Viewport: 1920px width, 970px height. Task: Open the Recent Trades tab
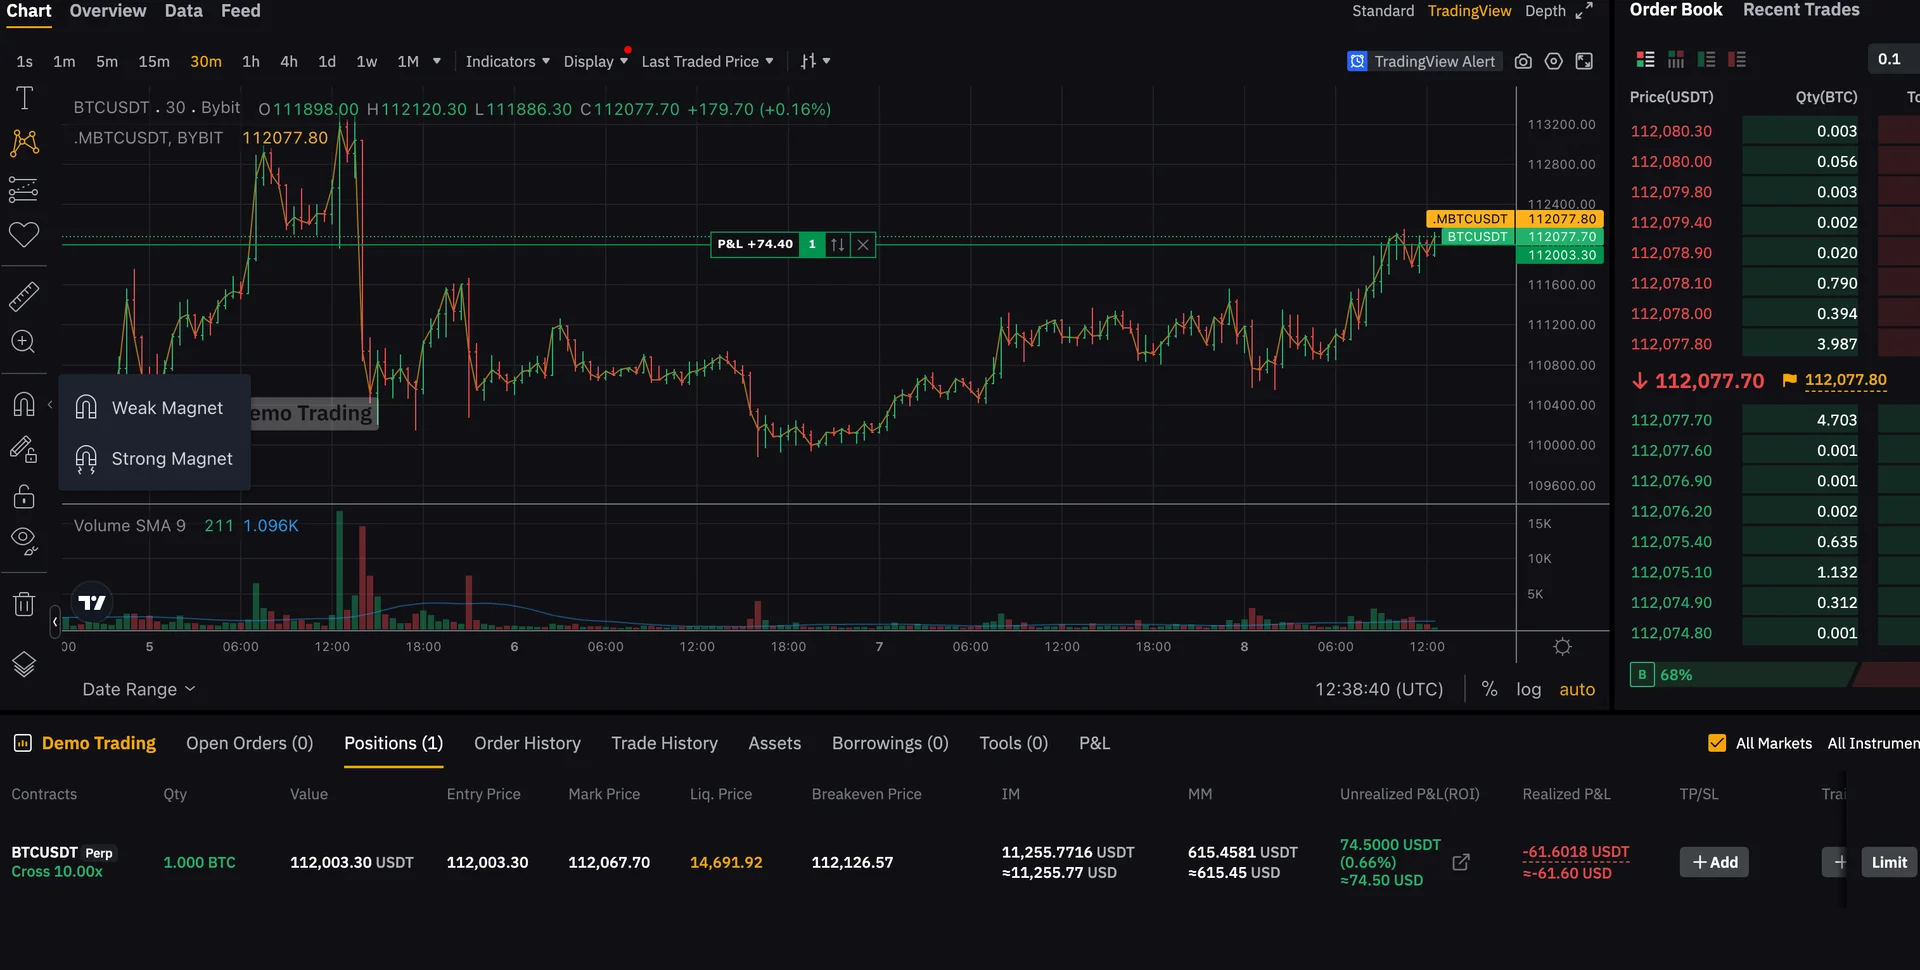(1801, 10)
